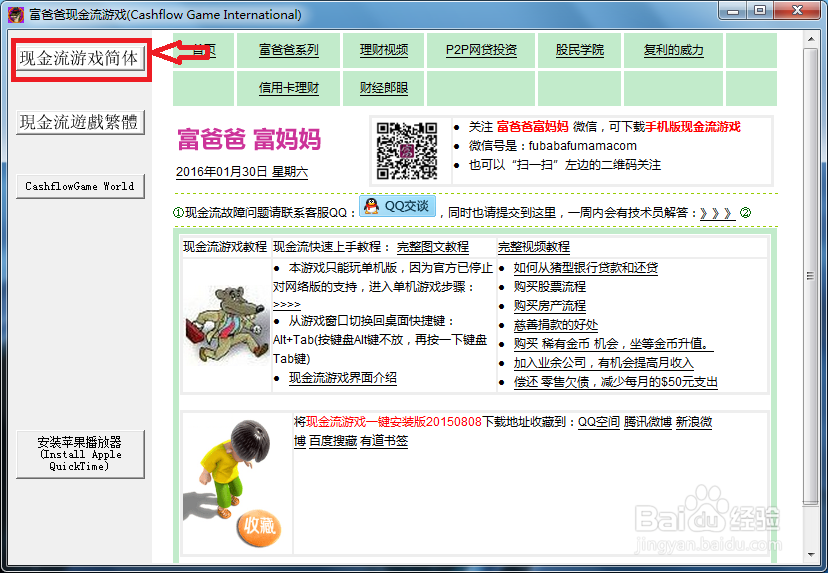The image size is (828, 573).
Task: Click 安装苹果播放器 Install Apple QuickTime button
Action: (80, 454)
